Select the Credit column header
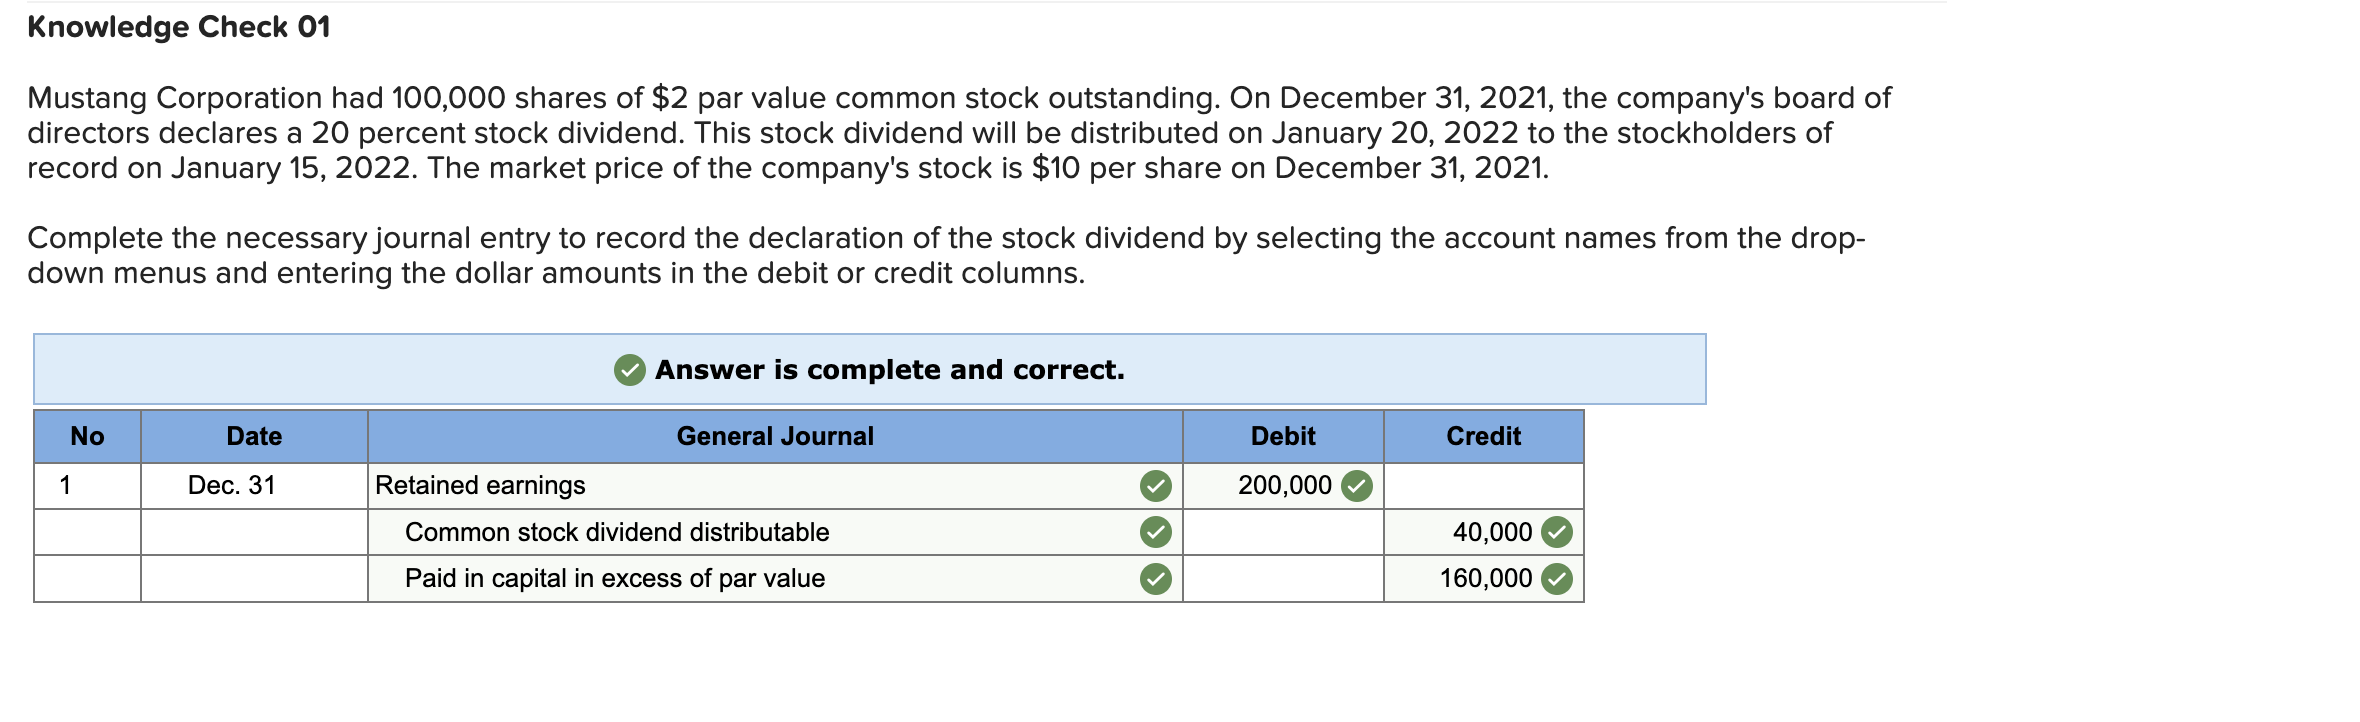Screen dimensions: 2360x722 coord(1484,435)
